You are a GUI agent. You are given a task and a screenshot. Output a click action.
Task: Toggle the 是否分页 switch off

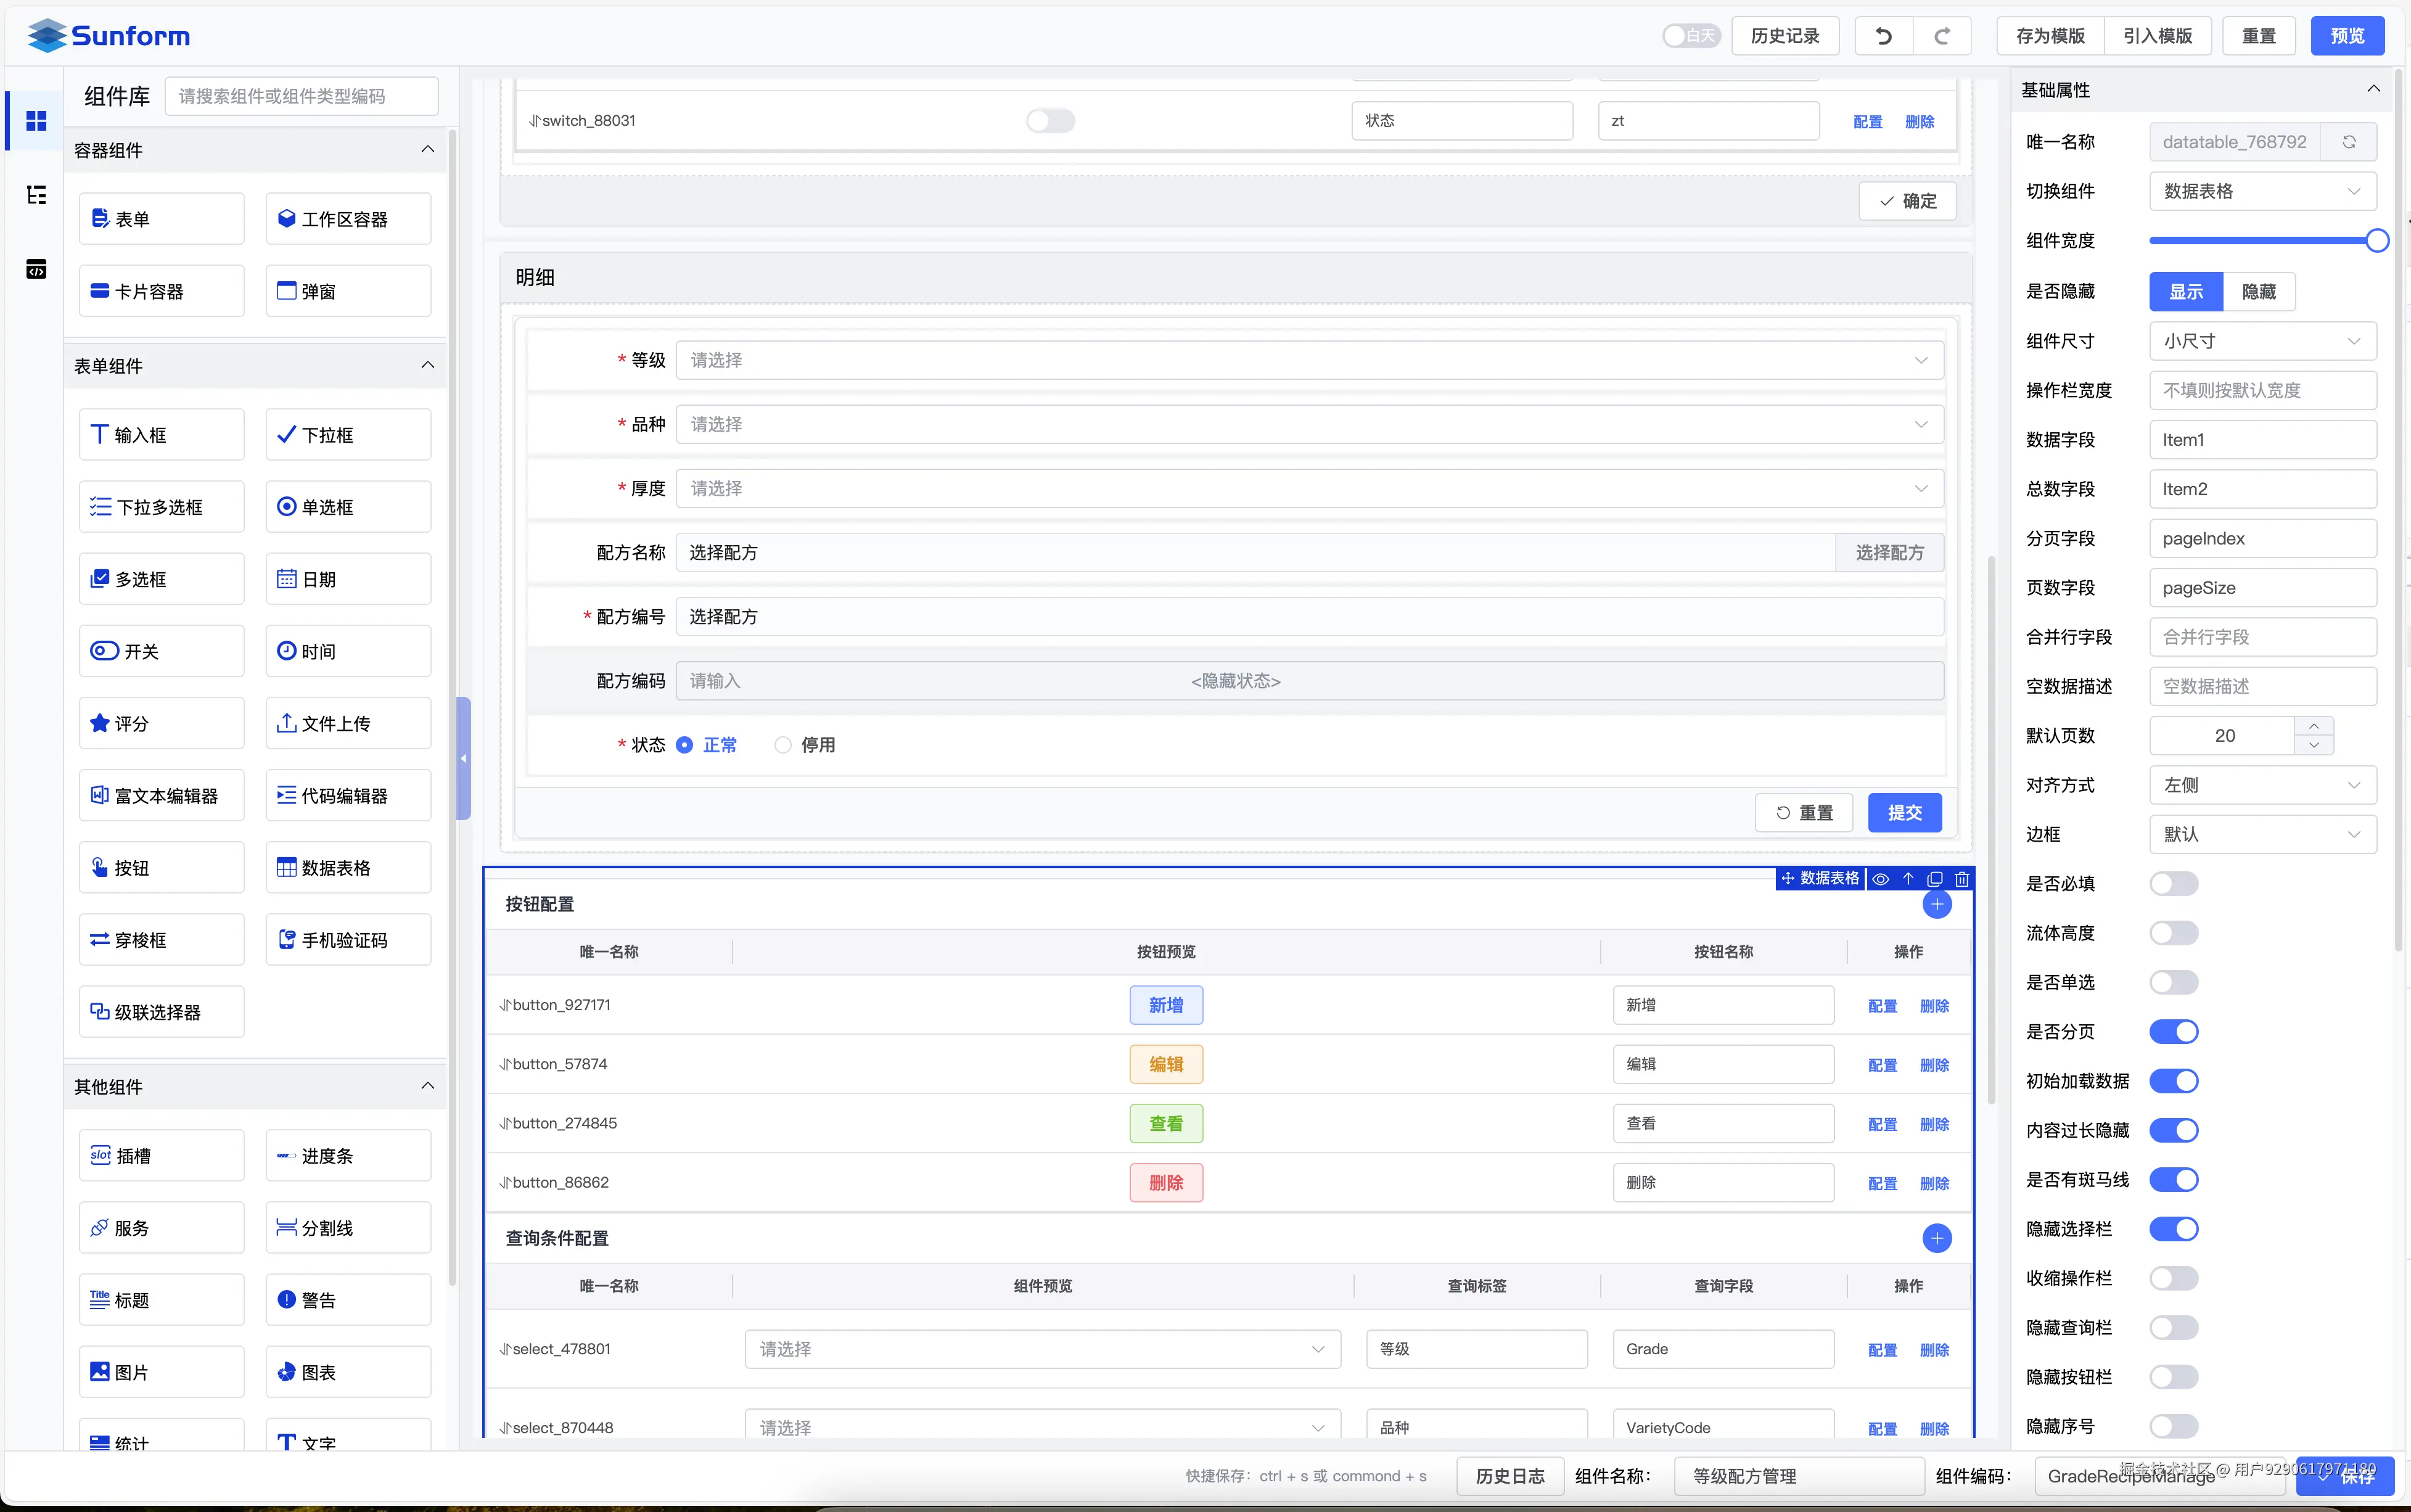coord(2174,1032)
